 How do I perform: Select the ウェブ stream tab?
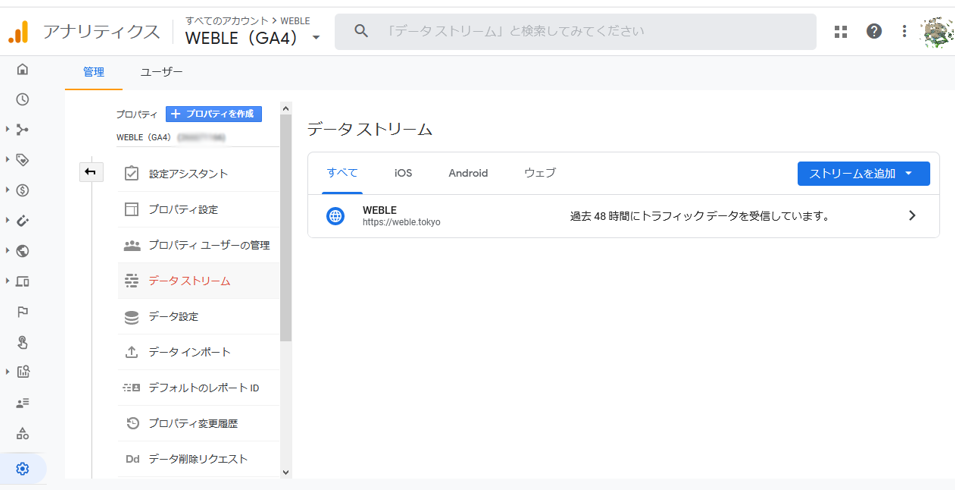540,173
